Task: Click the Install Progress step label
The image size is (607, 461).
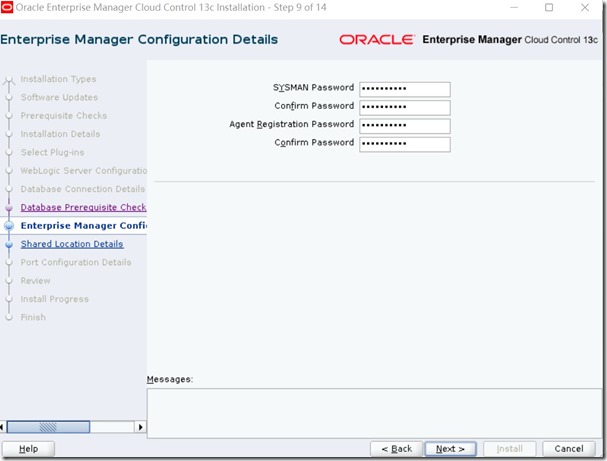Action: (55, 299)
